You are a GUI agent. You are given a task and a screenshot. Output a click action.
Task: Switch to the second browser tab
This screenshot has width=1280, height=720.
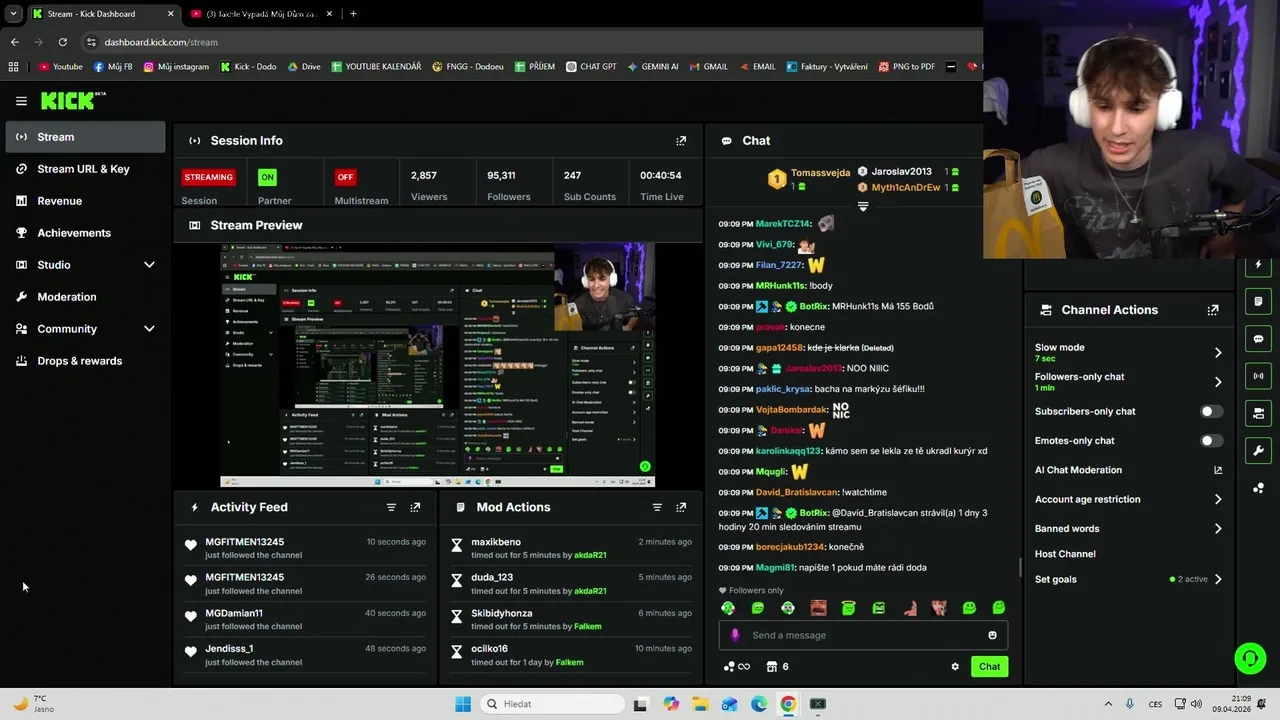coord(262,14)
